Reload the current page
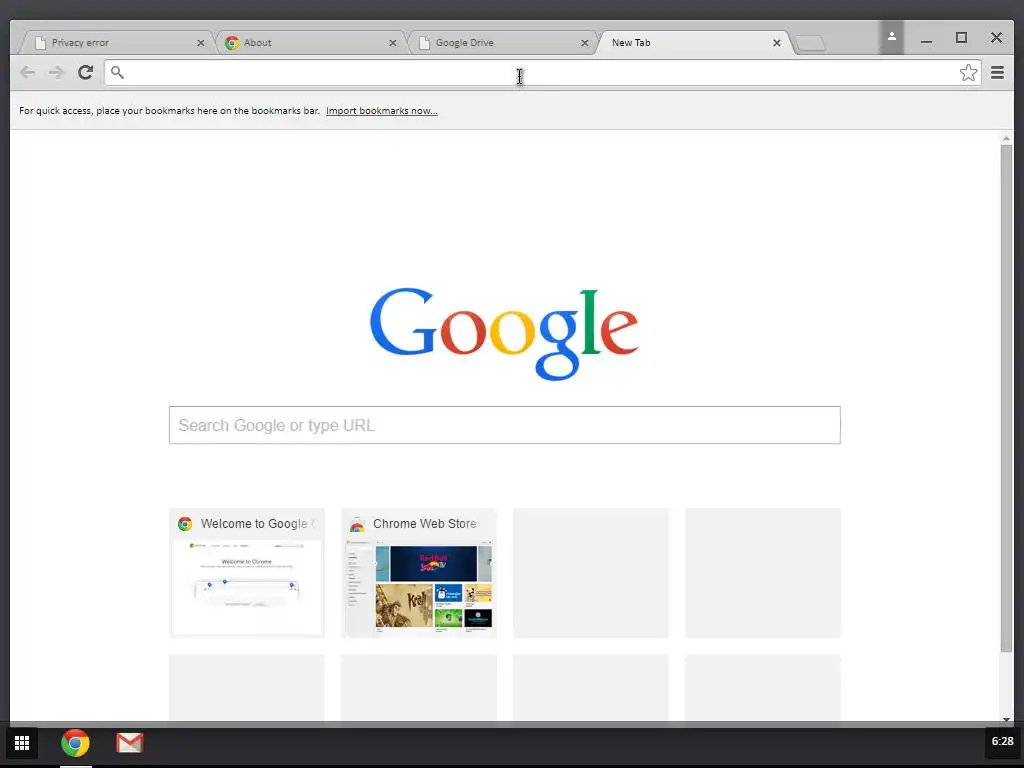 (x=86, y=72)
